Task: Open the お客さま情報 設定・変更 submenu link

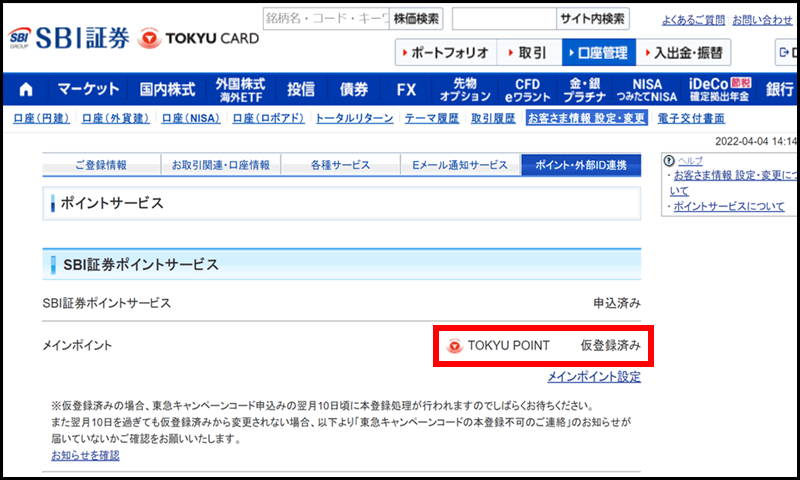Action: pos(587,118)
